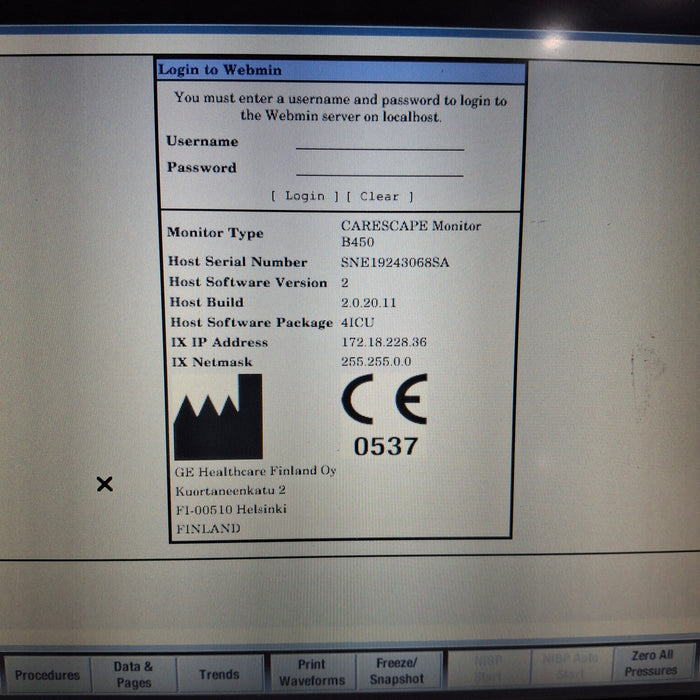700x700 pixels.
Task: Open Data & Pages menu
Action: (133, 674)
